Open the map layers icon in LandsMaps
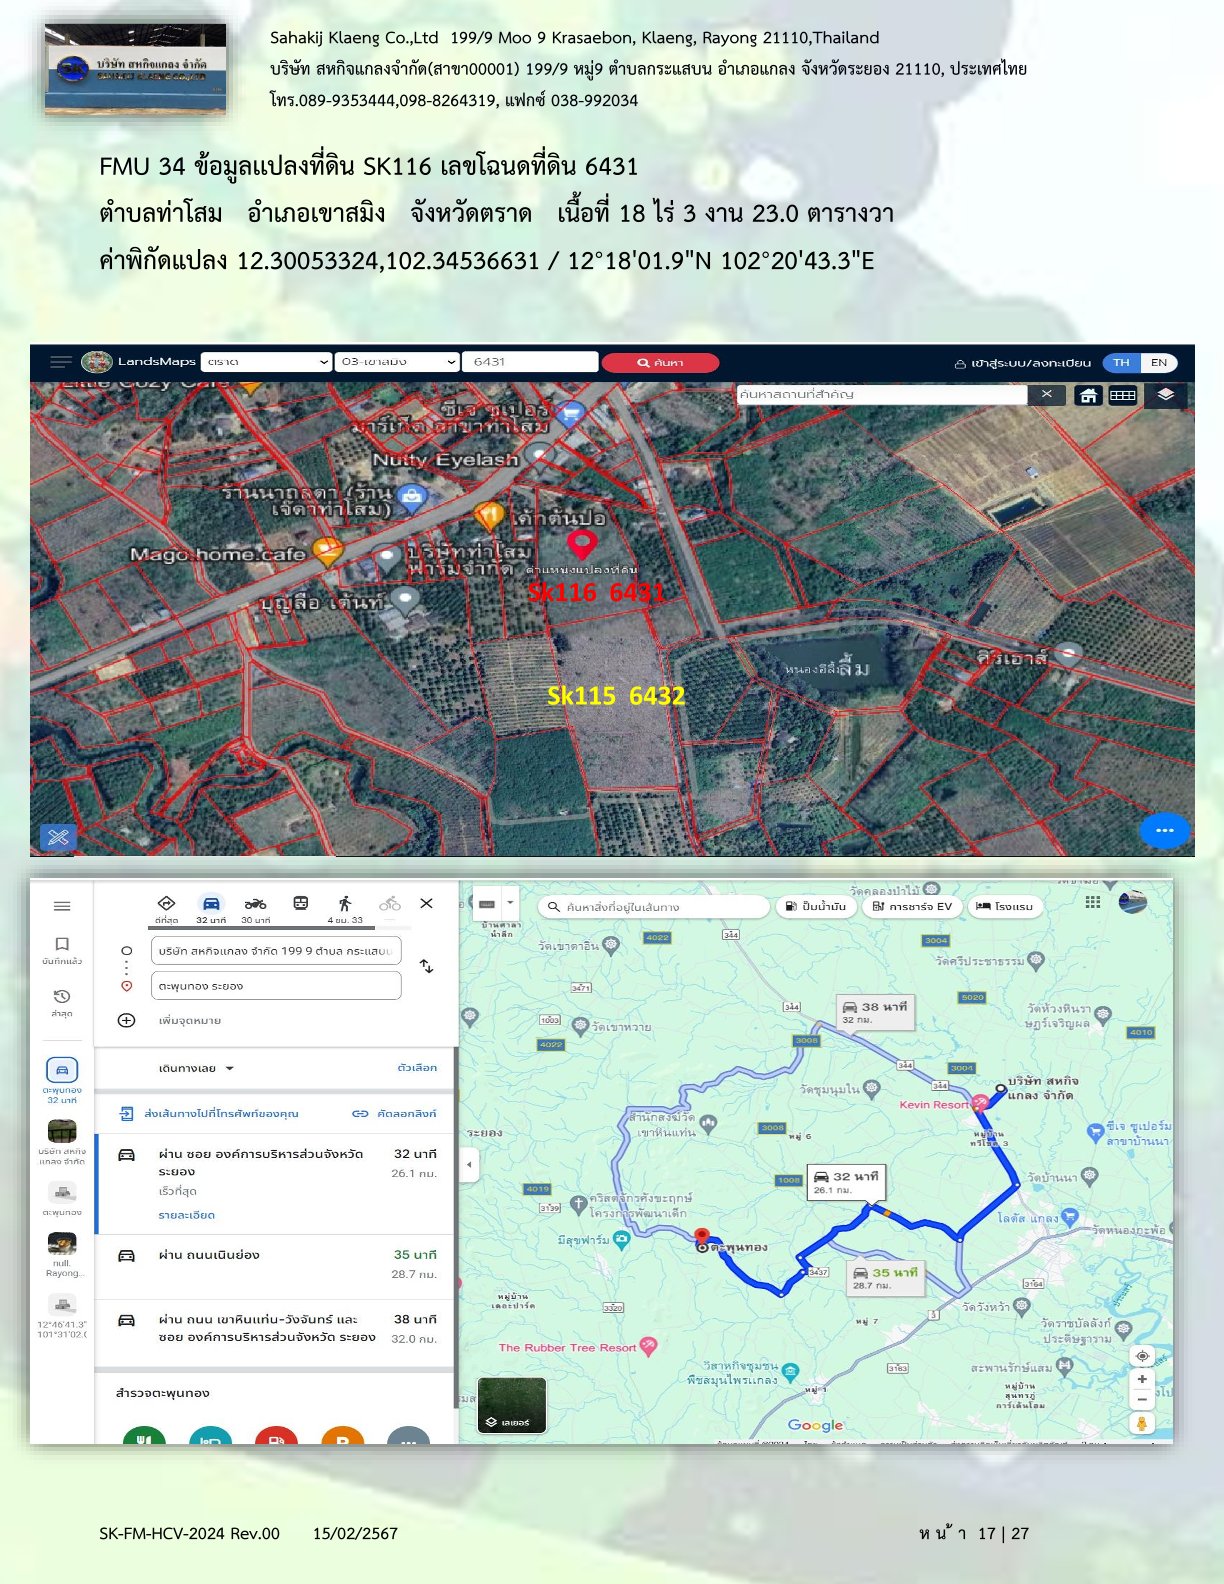 click(x=1165, y=395)
